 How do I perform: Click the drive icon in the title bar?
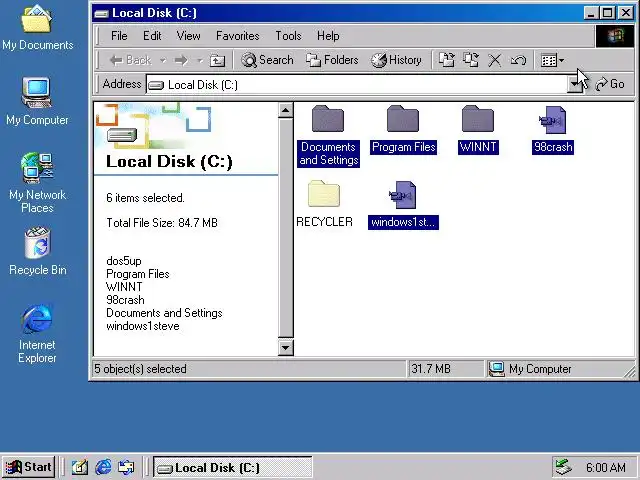(101, 14)
